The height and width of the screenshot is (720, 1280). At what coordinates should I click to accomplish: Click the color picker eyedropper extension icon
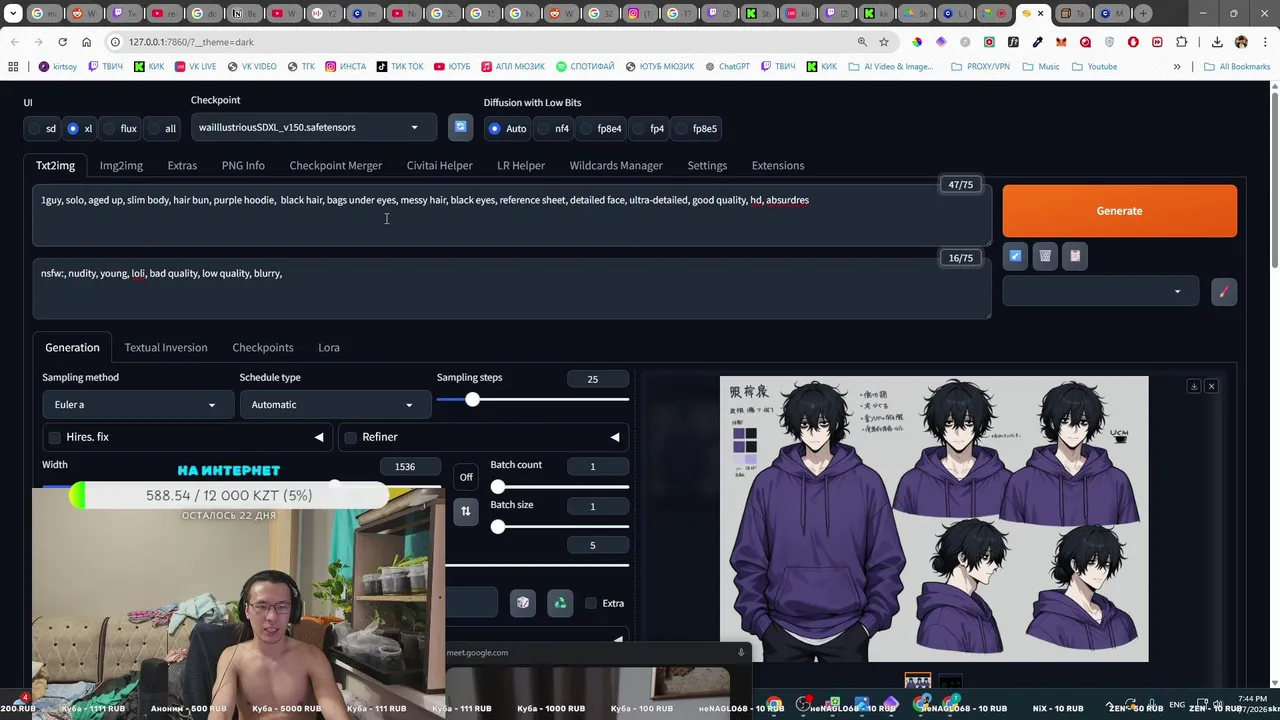(x=1037, y=42)
